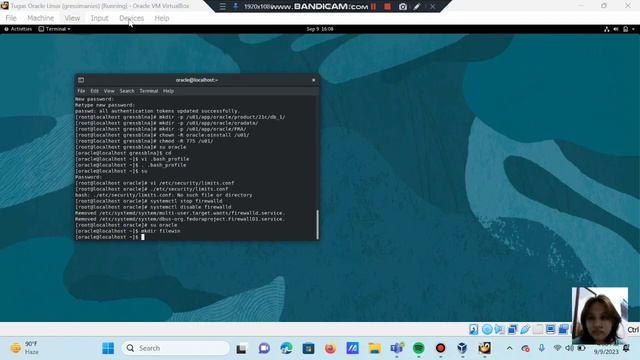The width and height of the screenshot is (640, 360).
Task: Open File Explorer from taskbar
Action: tap(374, 348)
